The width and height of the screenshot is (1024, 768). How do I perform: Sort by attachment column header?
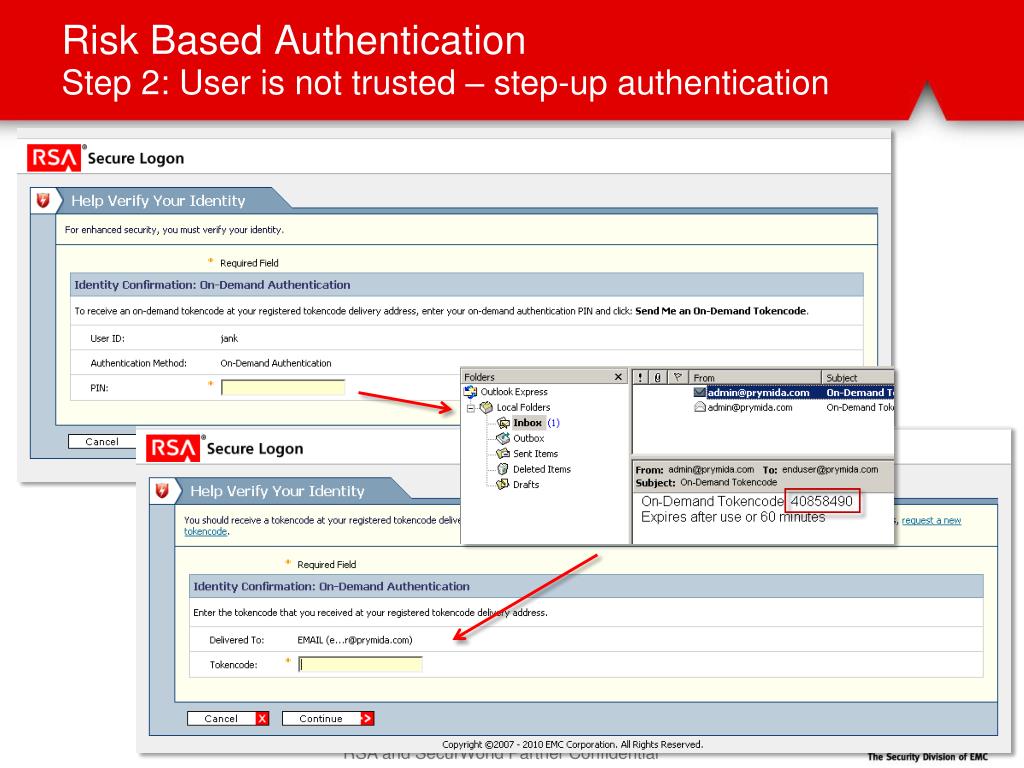pos(658,377)
